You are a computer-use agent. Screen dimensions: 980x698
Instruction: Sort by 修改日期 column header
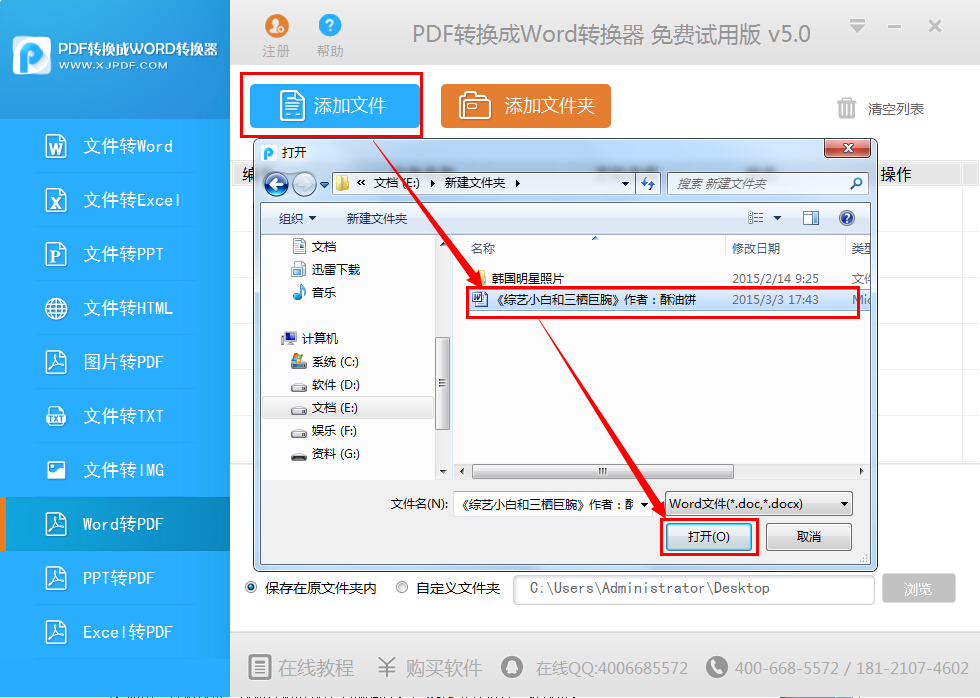pyautogui.click(x=756, y=249)
